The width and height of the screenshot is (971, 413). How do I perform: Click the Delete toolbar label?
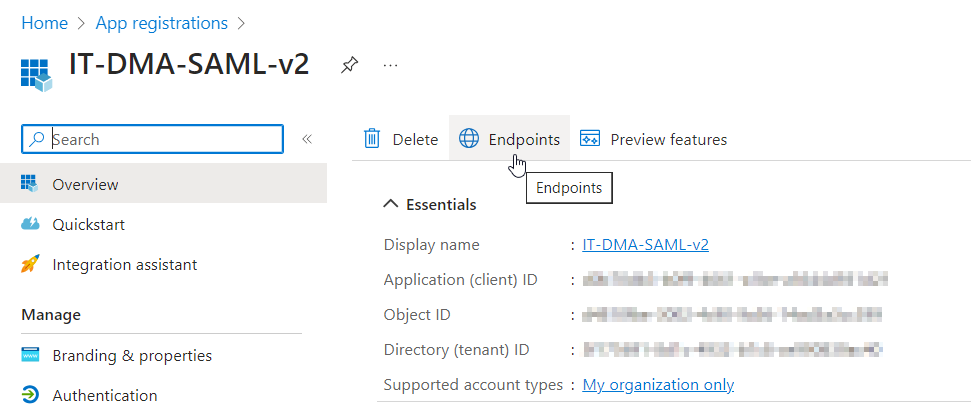[415, 140]
